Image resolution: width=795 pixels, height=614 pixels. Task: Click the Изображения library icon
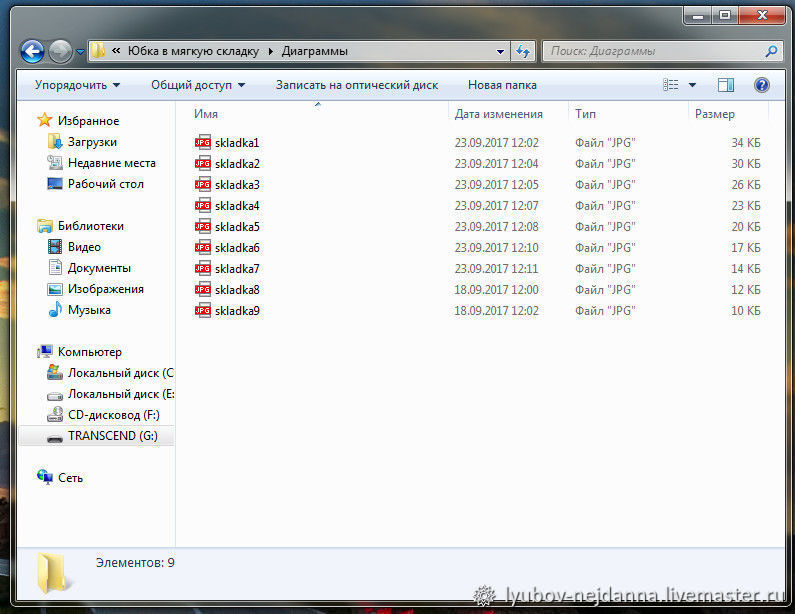(55, 289)
